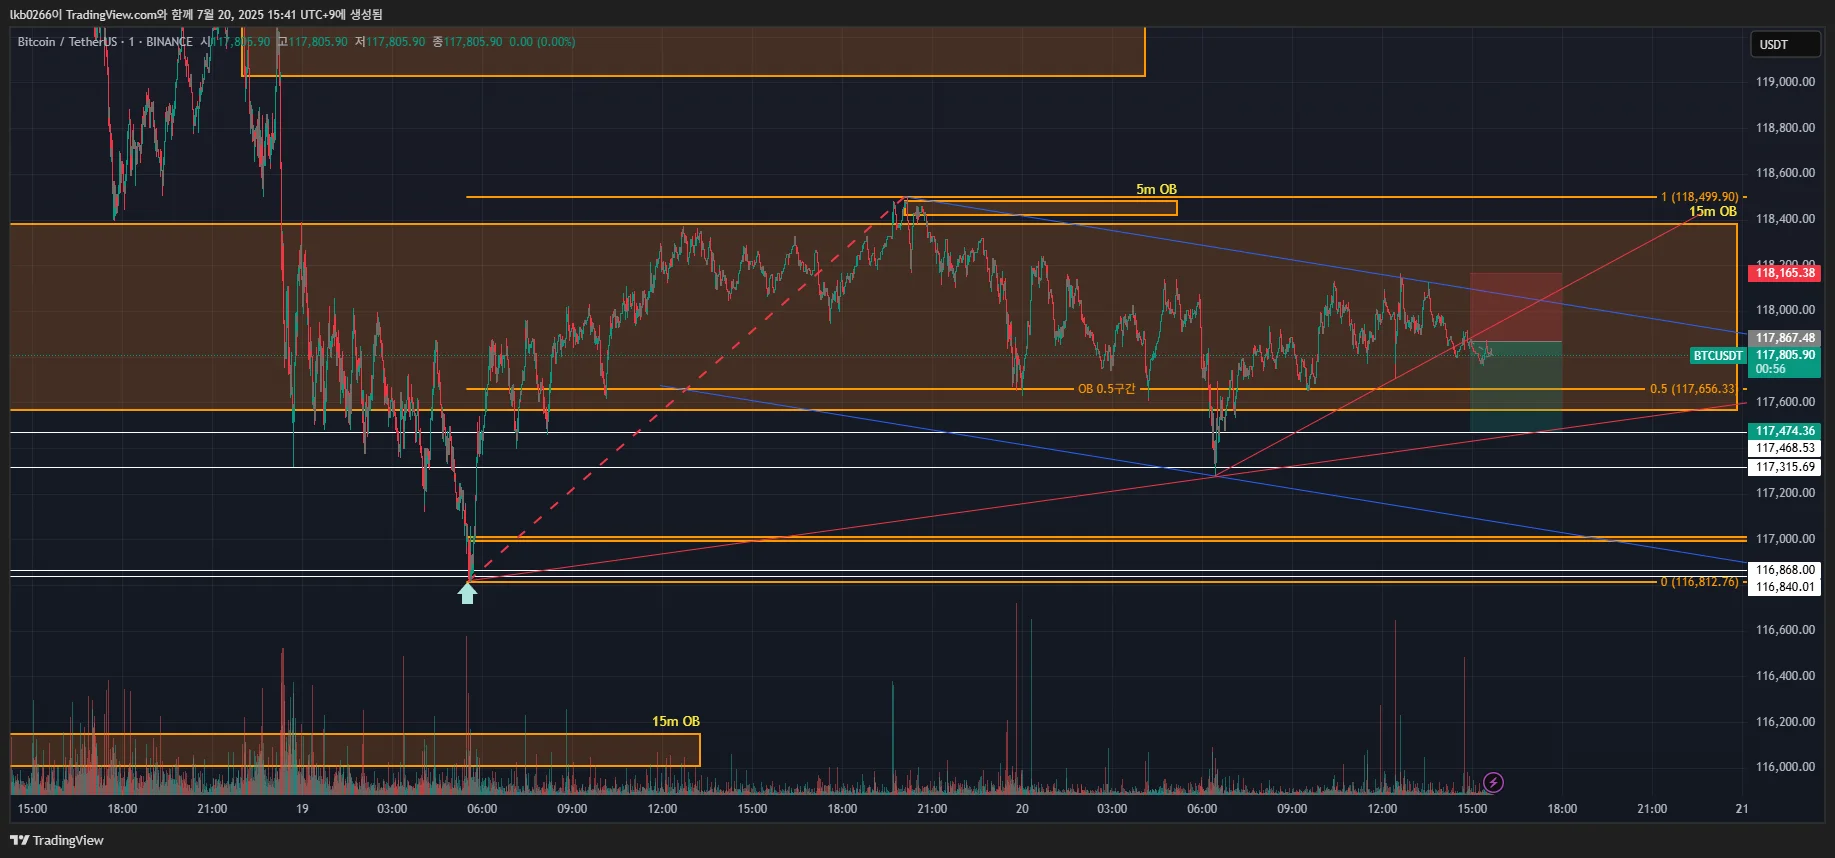
Task: Click the 118,600.00 price axis label
Action: click(x=1785, y=173)
